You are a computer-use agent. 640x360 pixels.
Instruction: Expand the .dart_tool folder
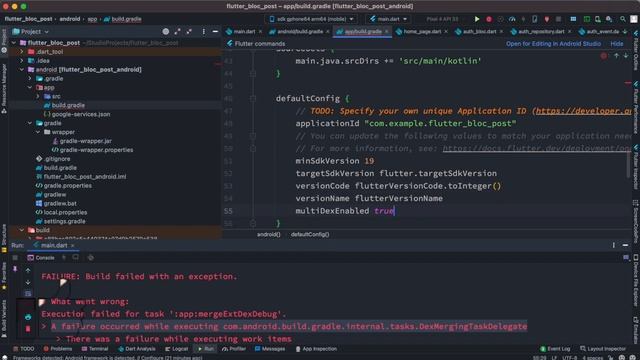(22, 52)
